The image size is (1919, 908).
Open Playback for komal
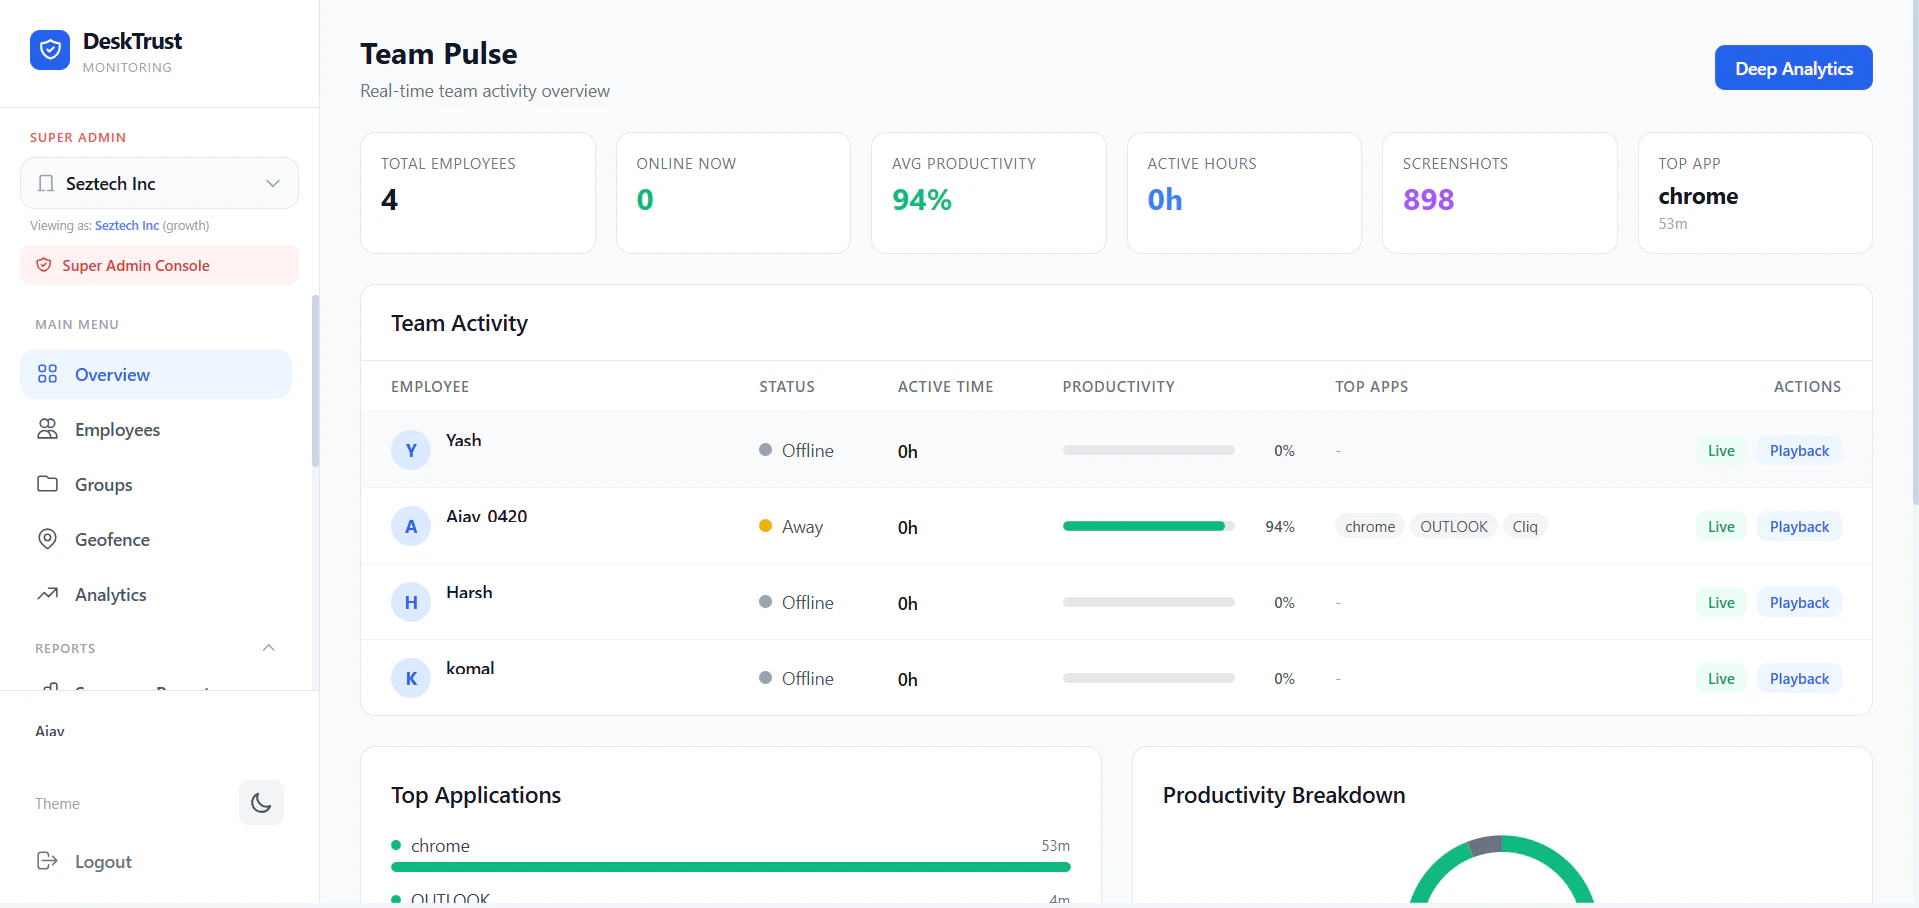pos(1799,679)
